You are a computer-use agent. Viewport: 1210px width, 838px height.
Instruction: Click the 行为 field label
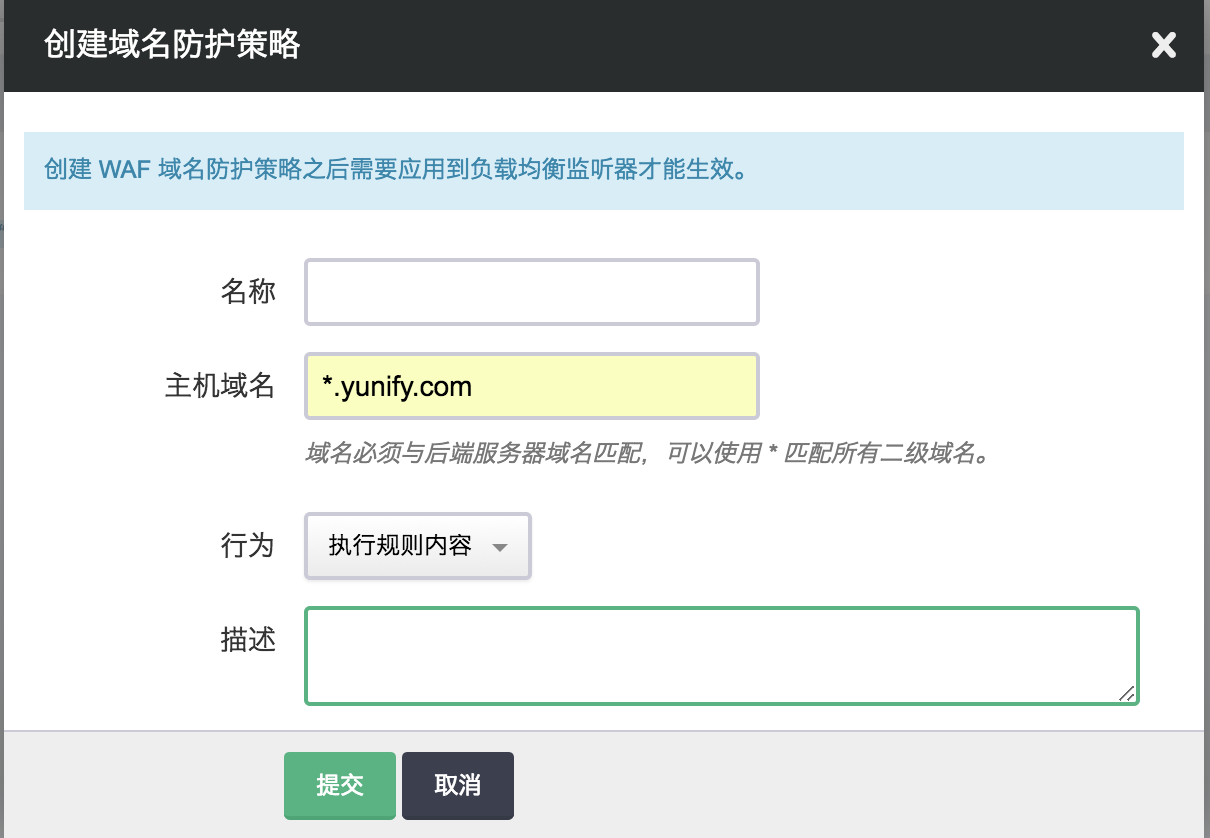[x=248, y=546]
